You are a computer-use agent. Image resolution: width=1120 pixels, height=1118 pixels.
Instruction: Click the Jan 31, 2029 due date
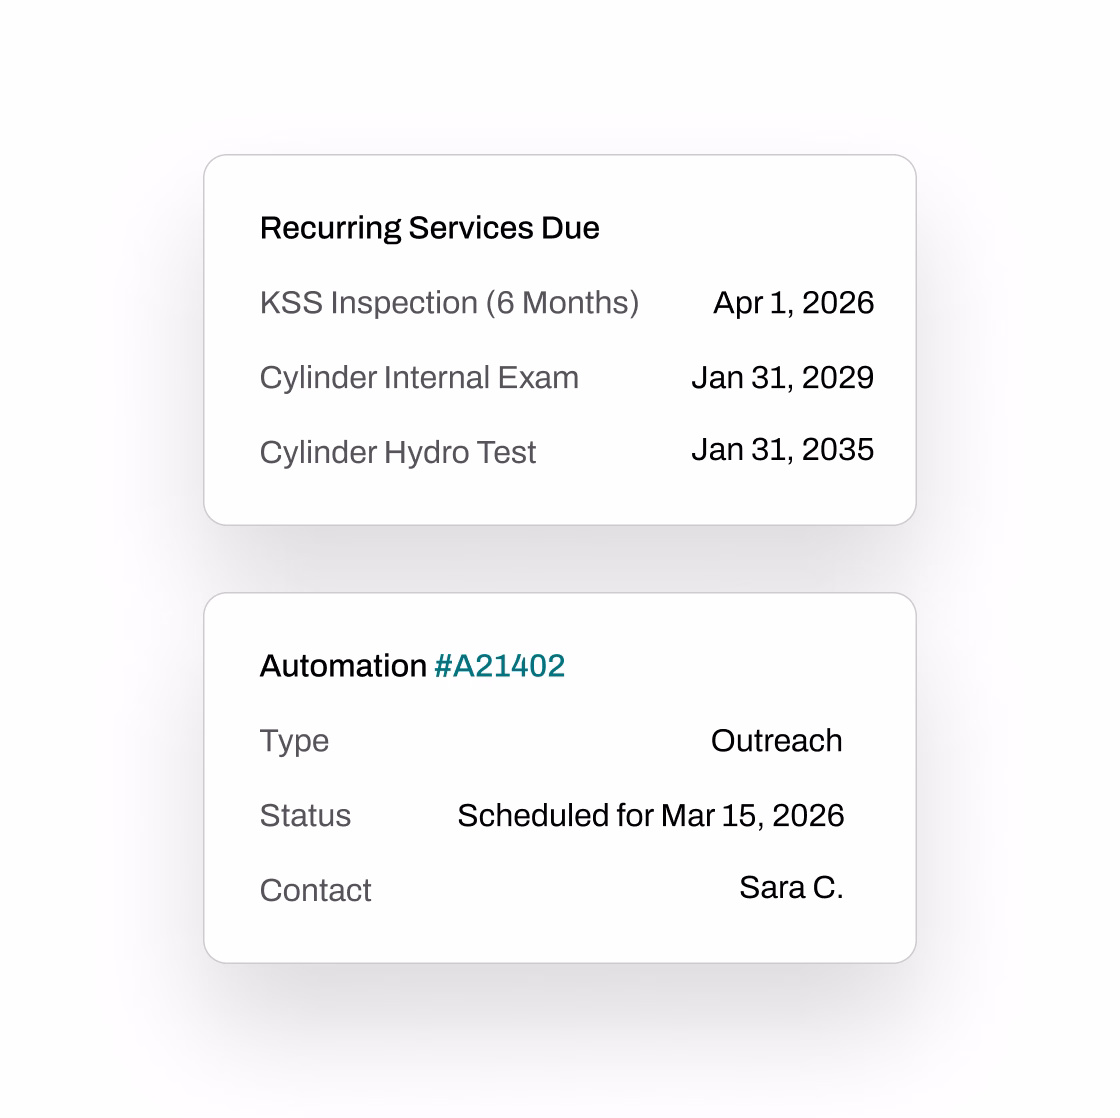coord(784,377)
